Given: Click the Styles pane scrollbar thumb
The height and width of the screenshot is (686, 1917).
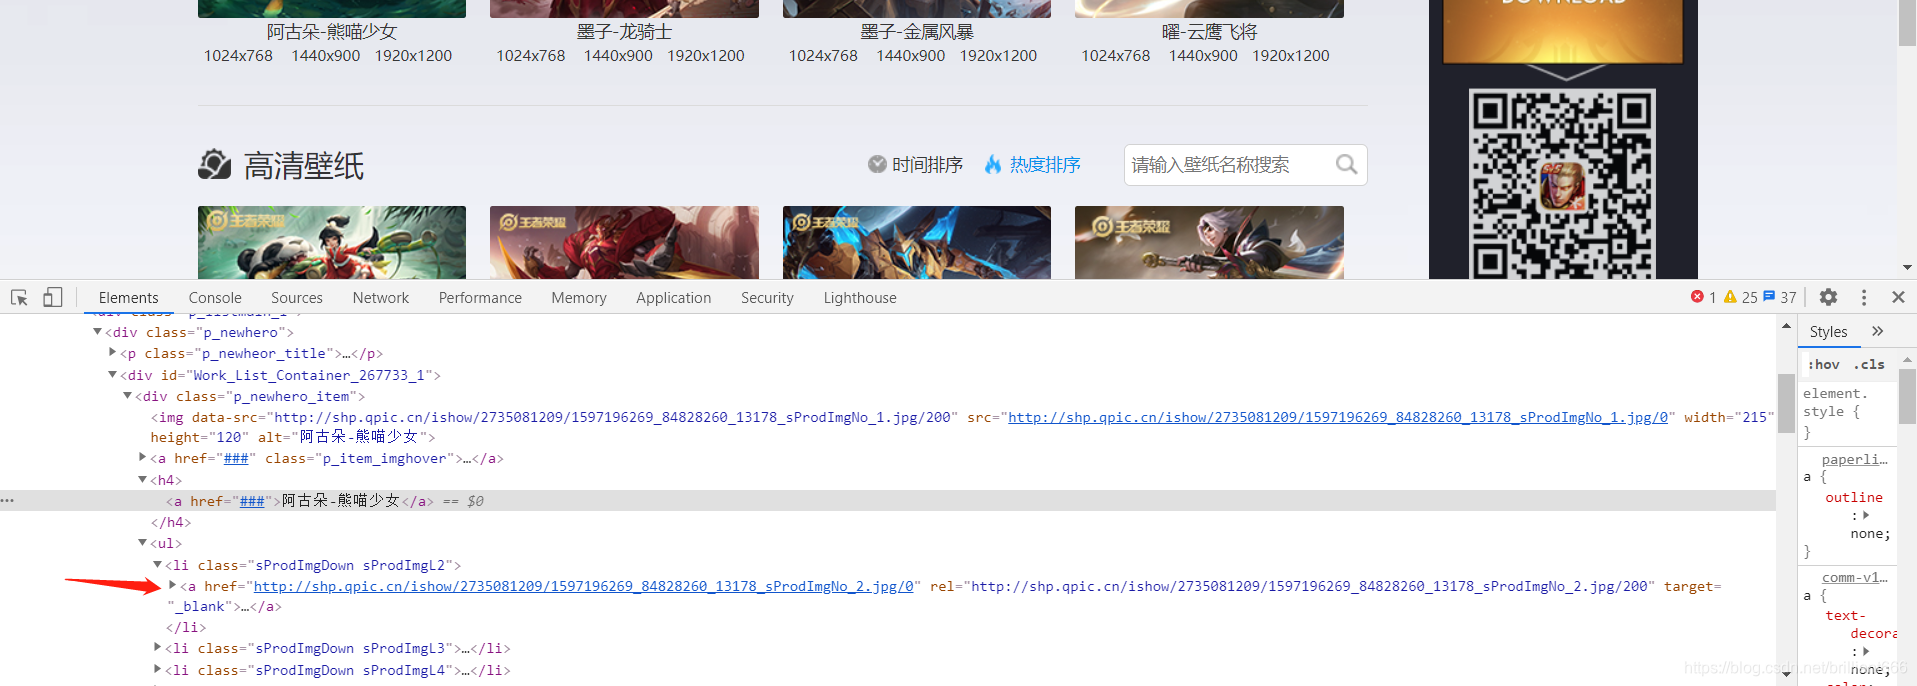Looking at the screenshot, I should coord(1908,397).
